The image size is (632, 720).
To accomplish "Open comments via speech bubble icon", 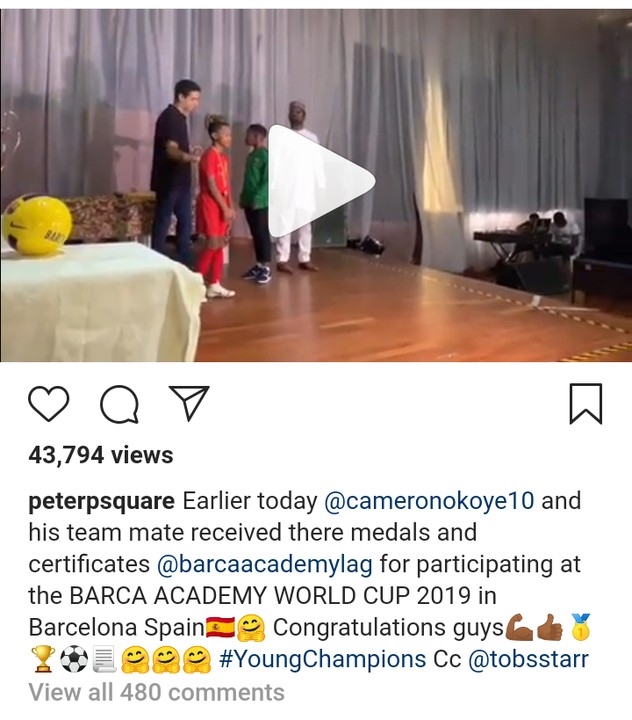I will (x=119, y=404).
